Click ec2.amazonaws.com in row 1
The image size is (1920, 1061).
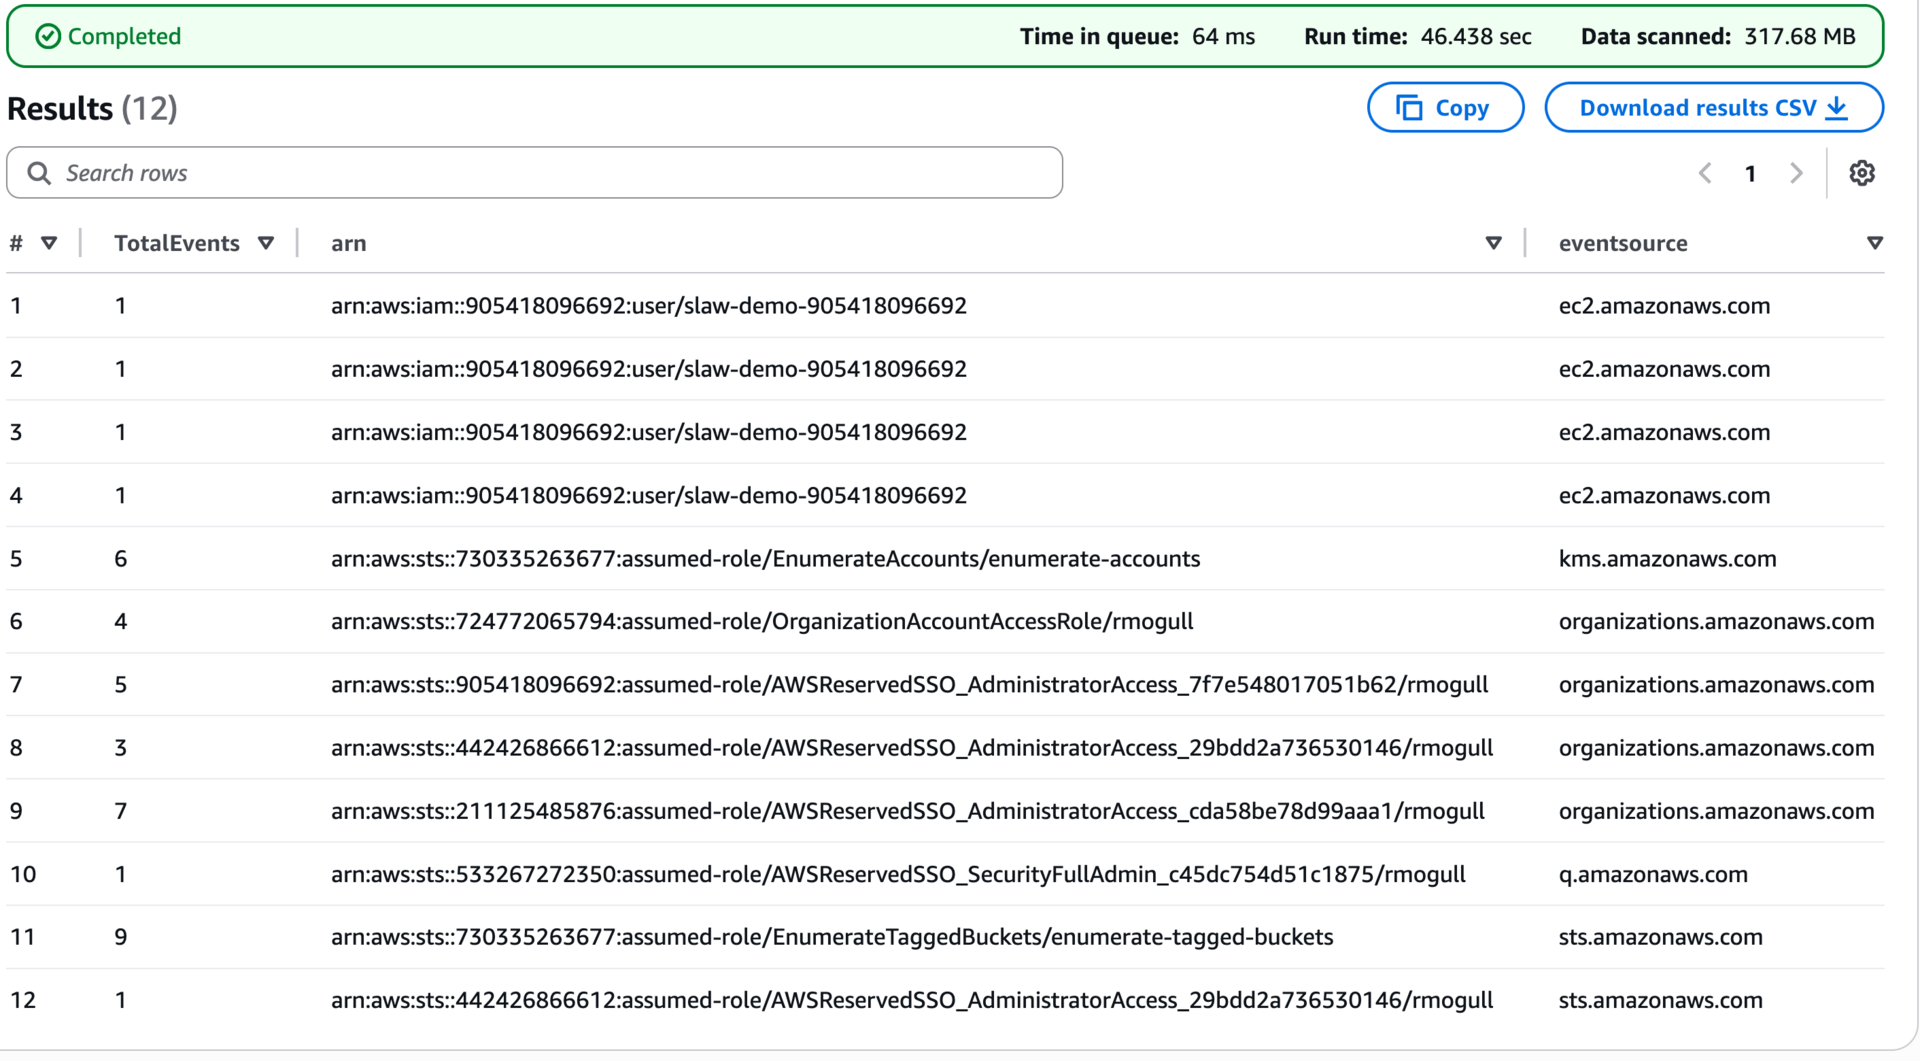click(1664, 306)
